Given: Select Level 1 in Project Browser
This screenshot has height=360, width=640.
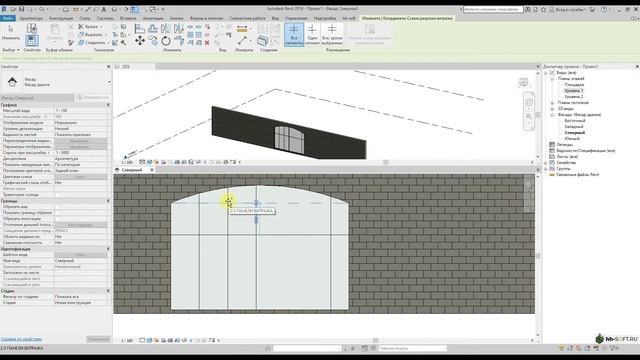Looking at the screenshot, I should [x=573, y=91].
